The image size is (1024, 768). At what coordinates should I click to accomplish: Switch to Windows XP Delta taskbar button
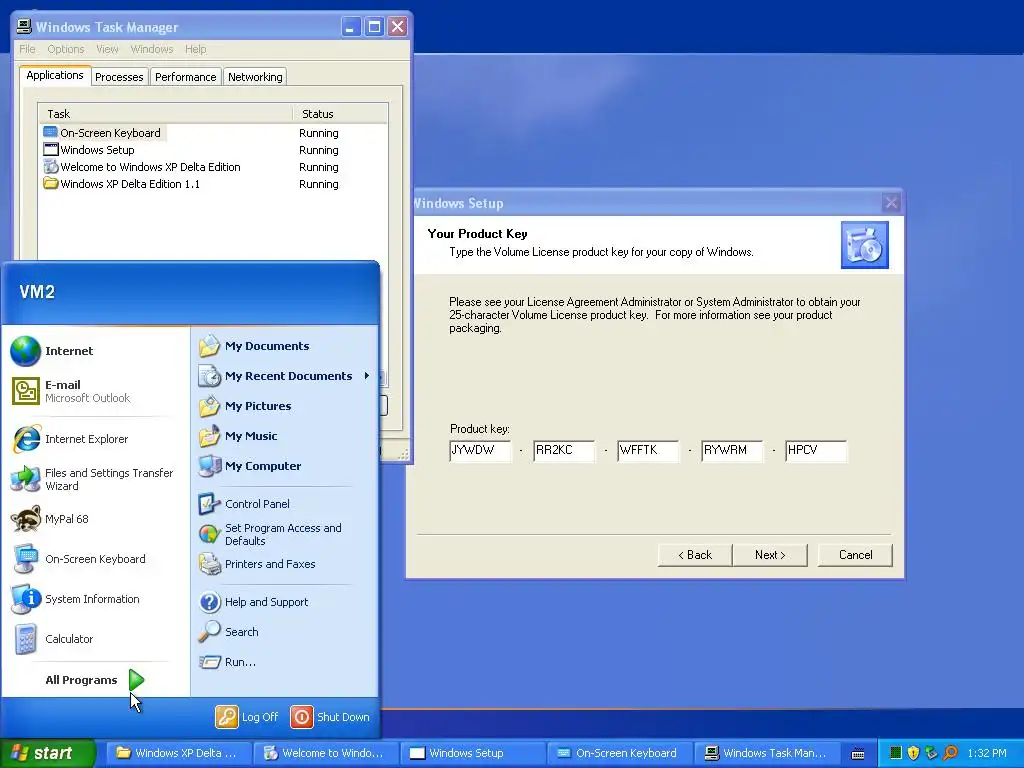tap(178, 753)
